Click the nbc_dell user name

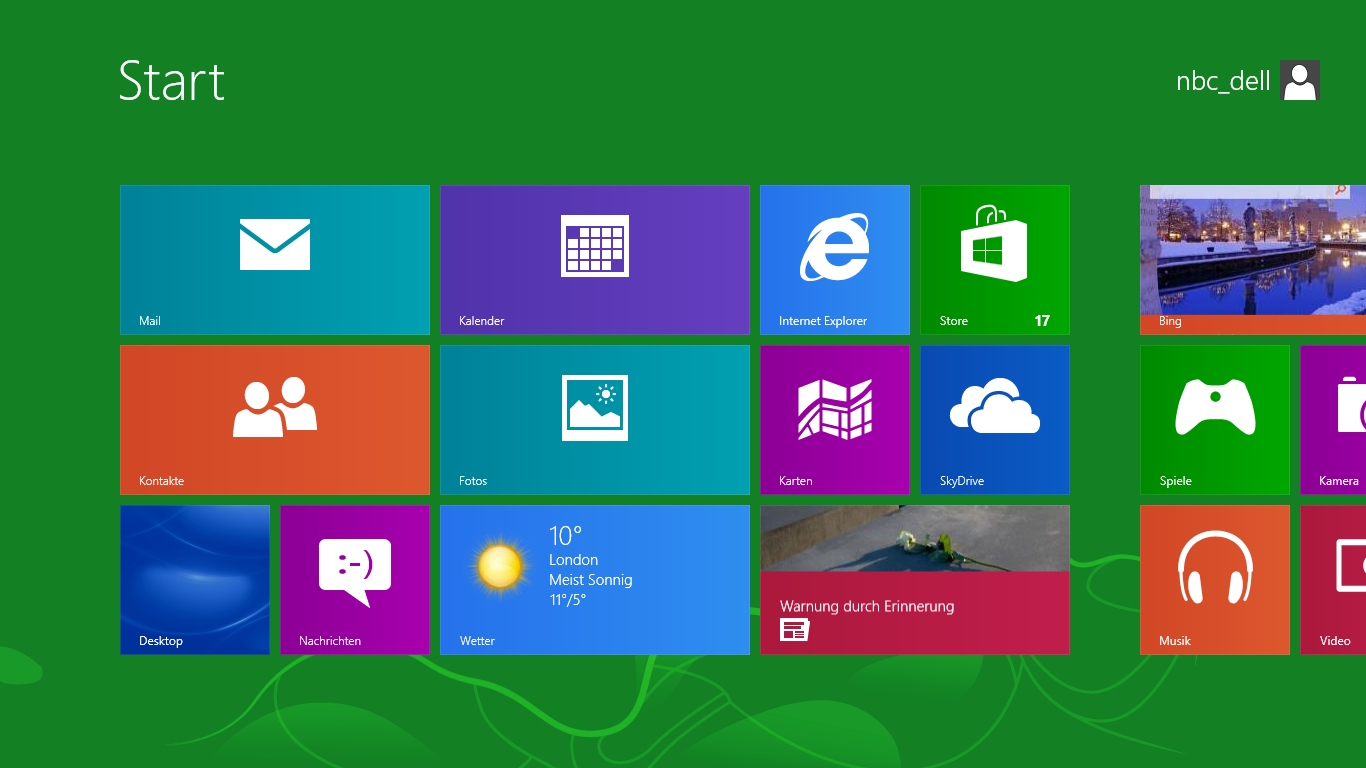1223,81
